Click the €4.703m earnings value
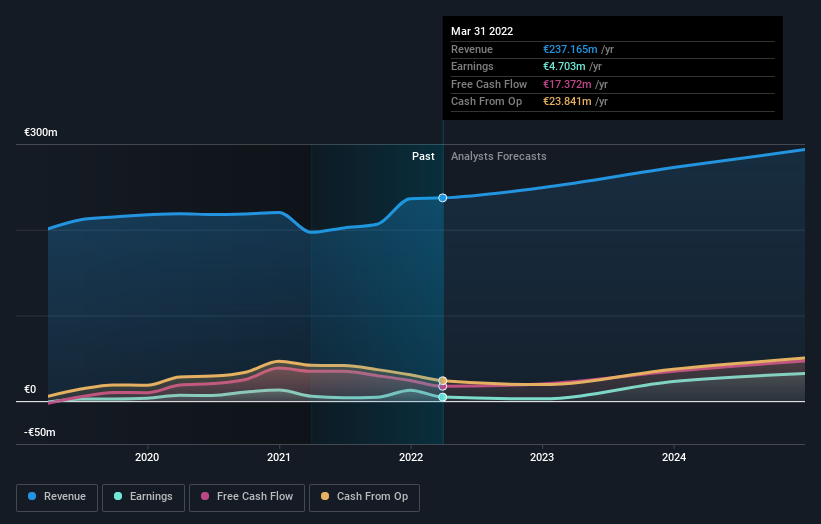The width and height of the screenshot is (821, 524). pyautogui.click(x=564, y=66)
